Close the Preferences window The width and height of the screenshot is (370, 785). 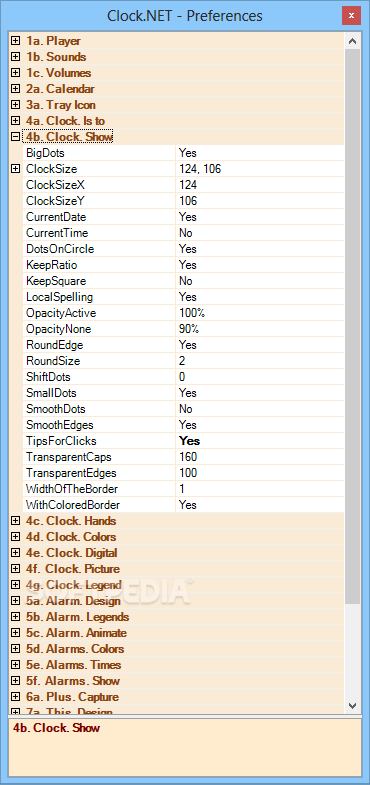(x=351, y=16)
